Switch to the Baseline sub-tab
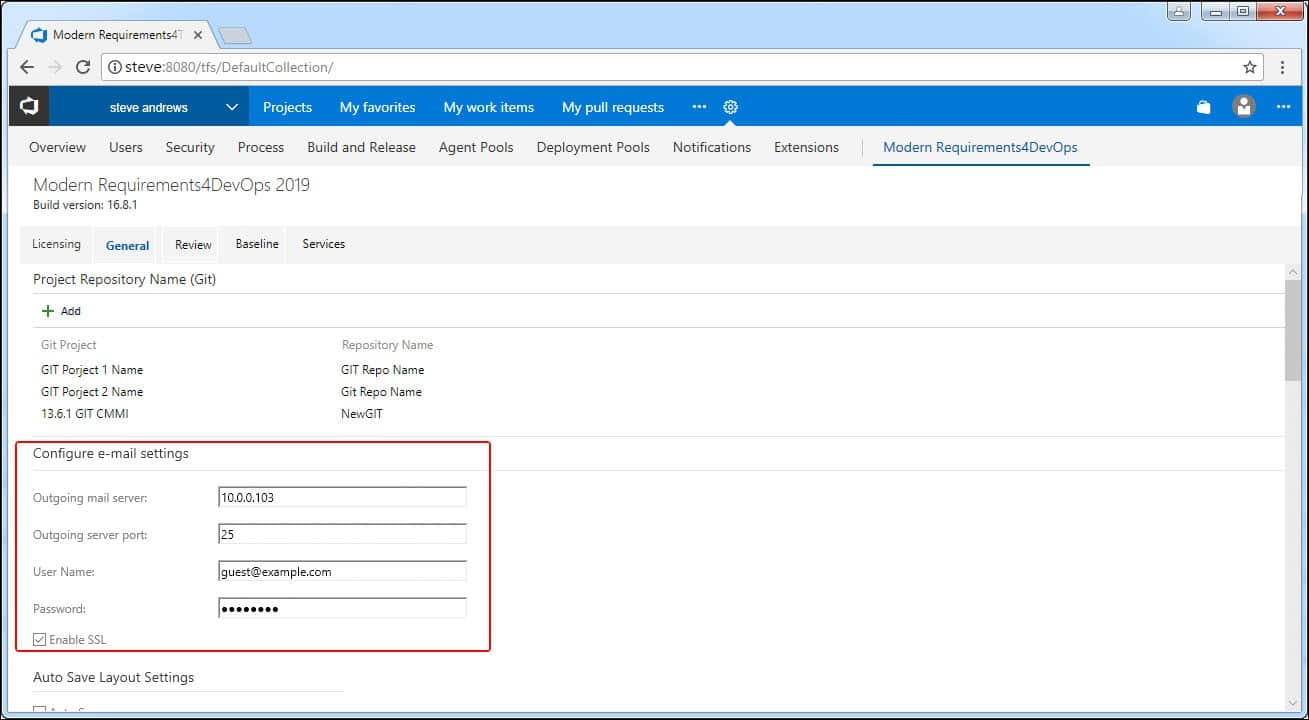Image resolution: width=1309 pixels, height=720 pixels. [257, 244]
